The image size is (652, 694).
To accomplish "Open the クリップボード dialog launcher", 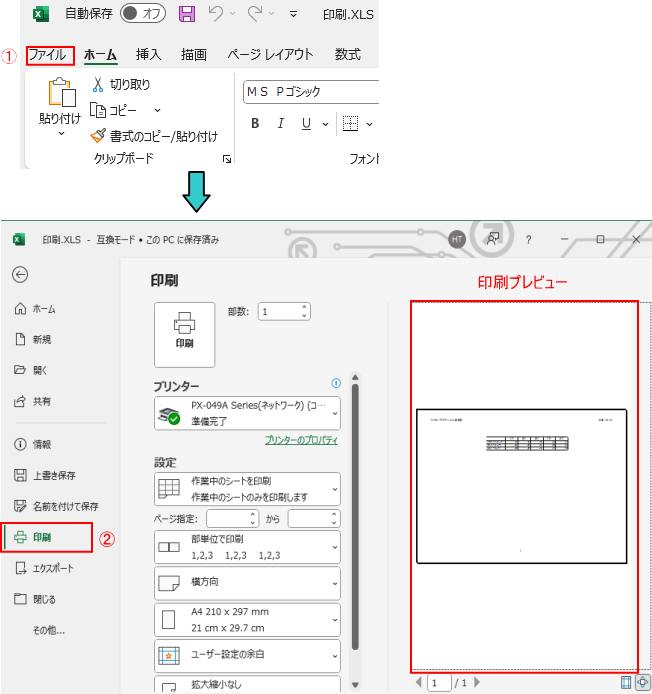I will point(227,159).
